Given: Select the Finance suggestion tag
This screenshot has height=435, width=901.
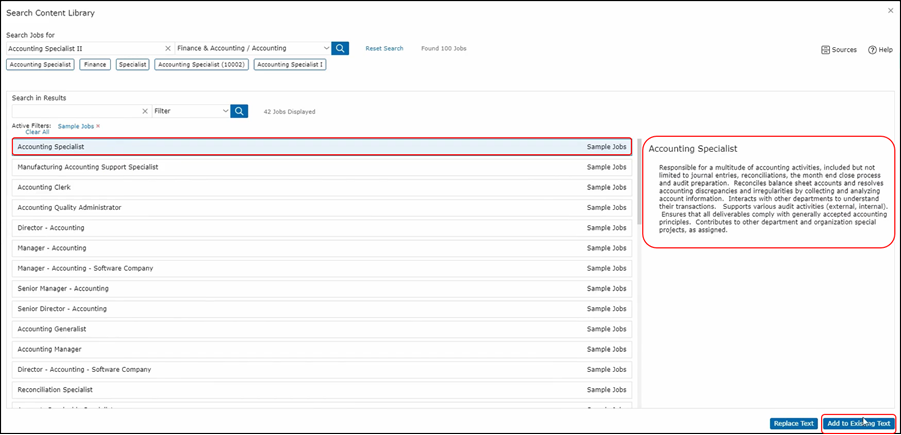Looking at the screenshot, I should (x=95, y=64).
